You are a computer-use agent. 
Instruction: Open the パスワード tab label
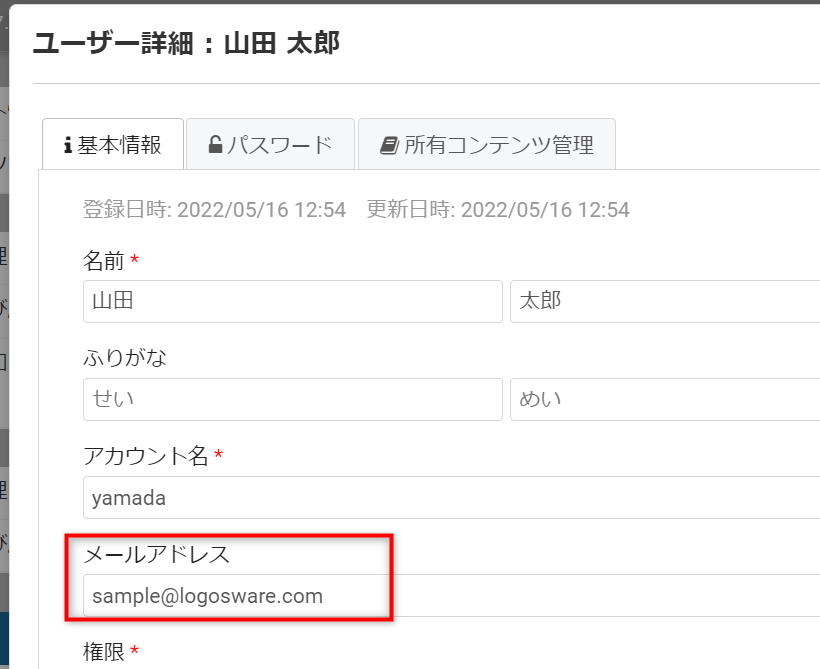pos(279,145)
